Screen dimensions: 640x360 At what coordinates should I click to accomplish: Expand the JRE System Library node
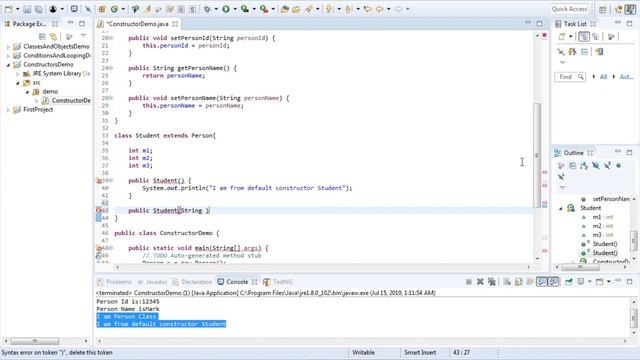(x=18, y=74)
